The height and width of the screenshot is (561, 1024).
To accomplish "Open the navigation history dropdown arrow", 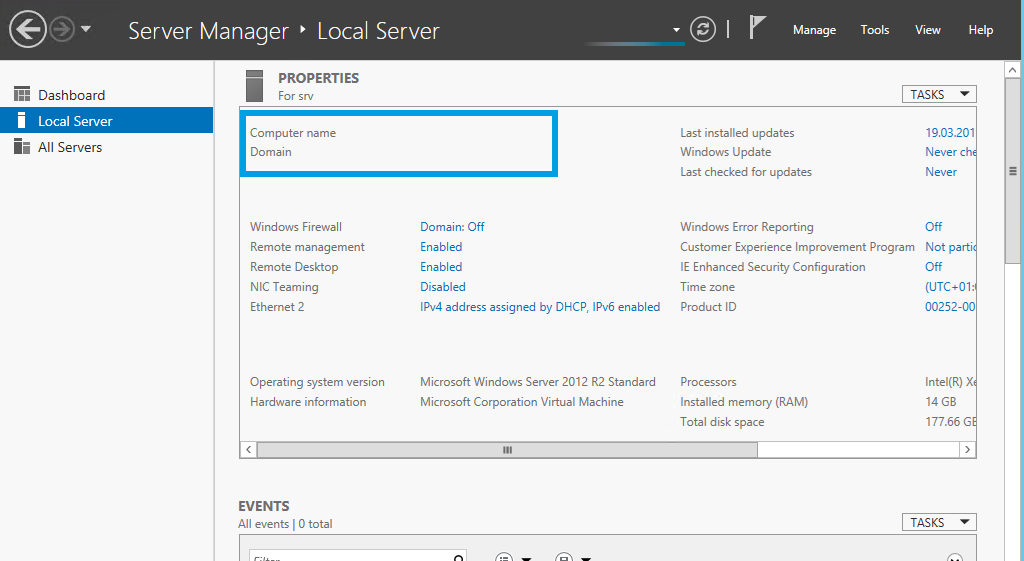I will [86, 30].
